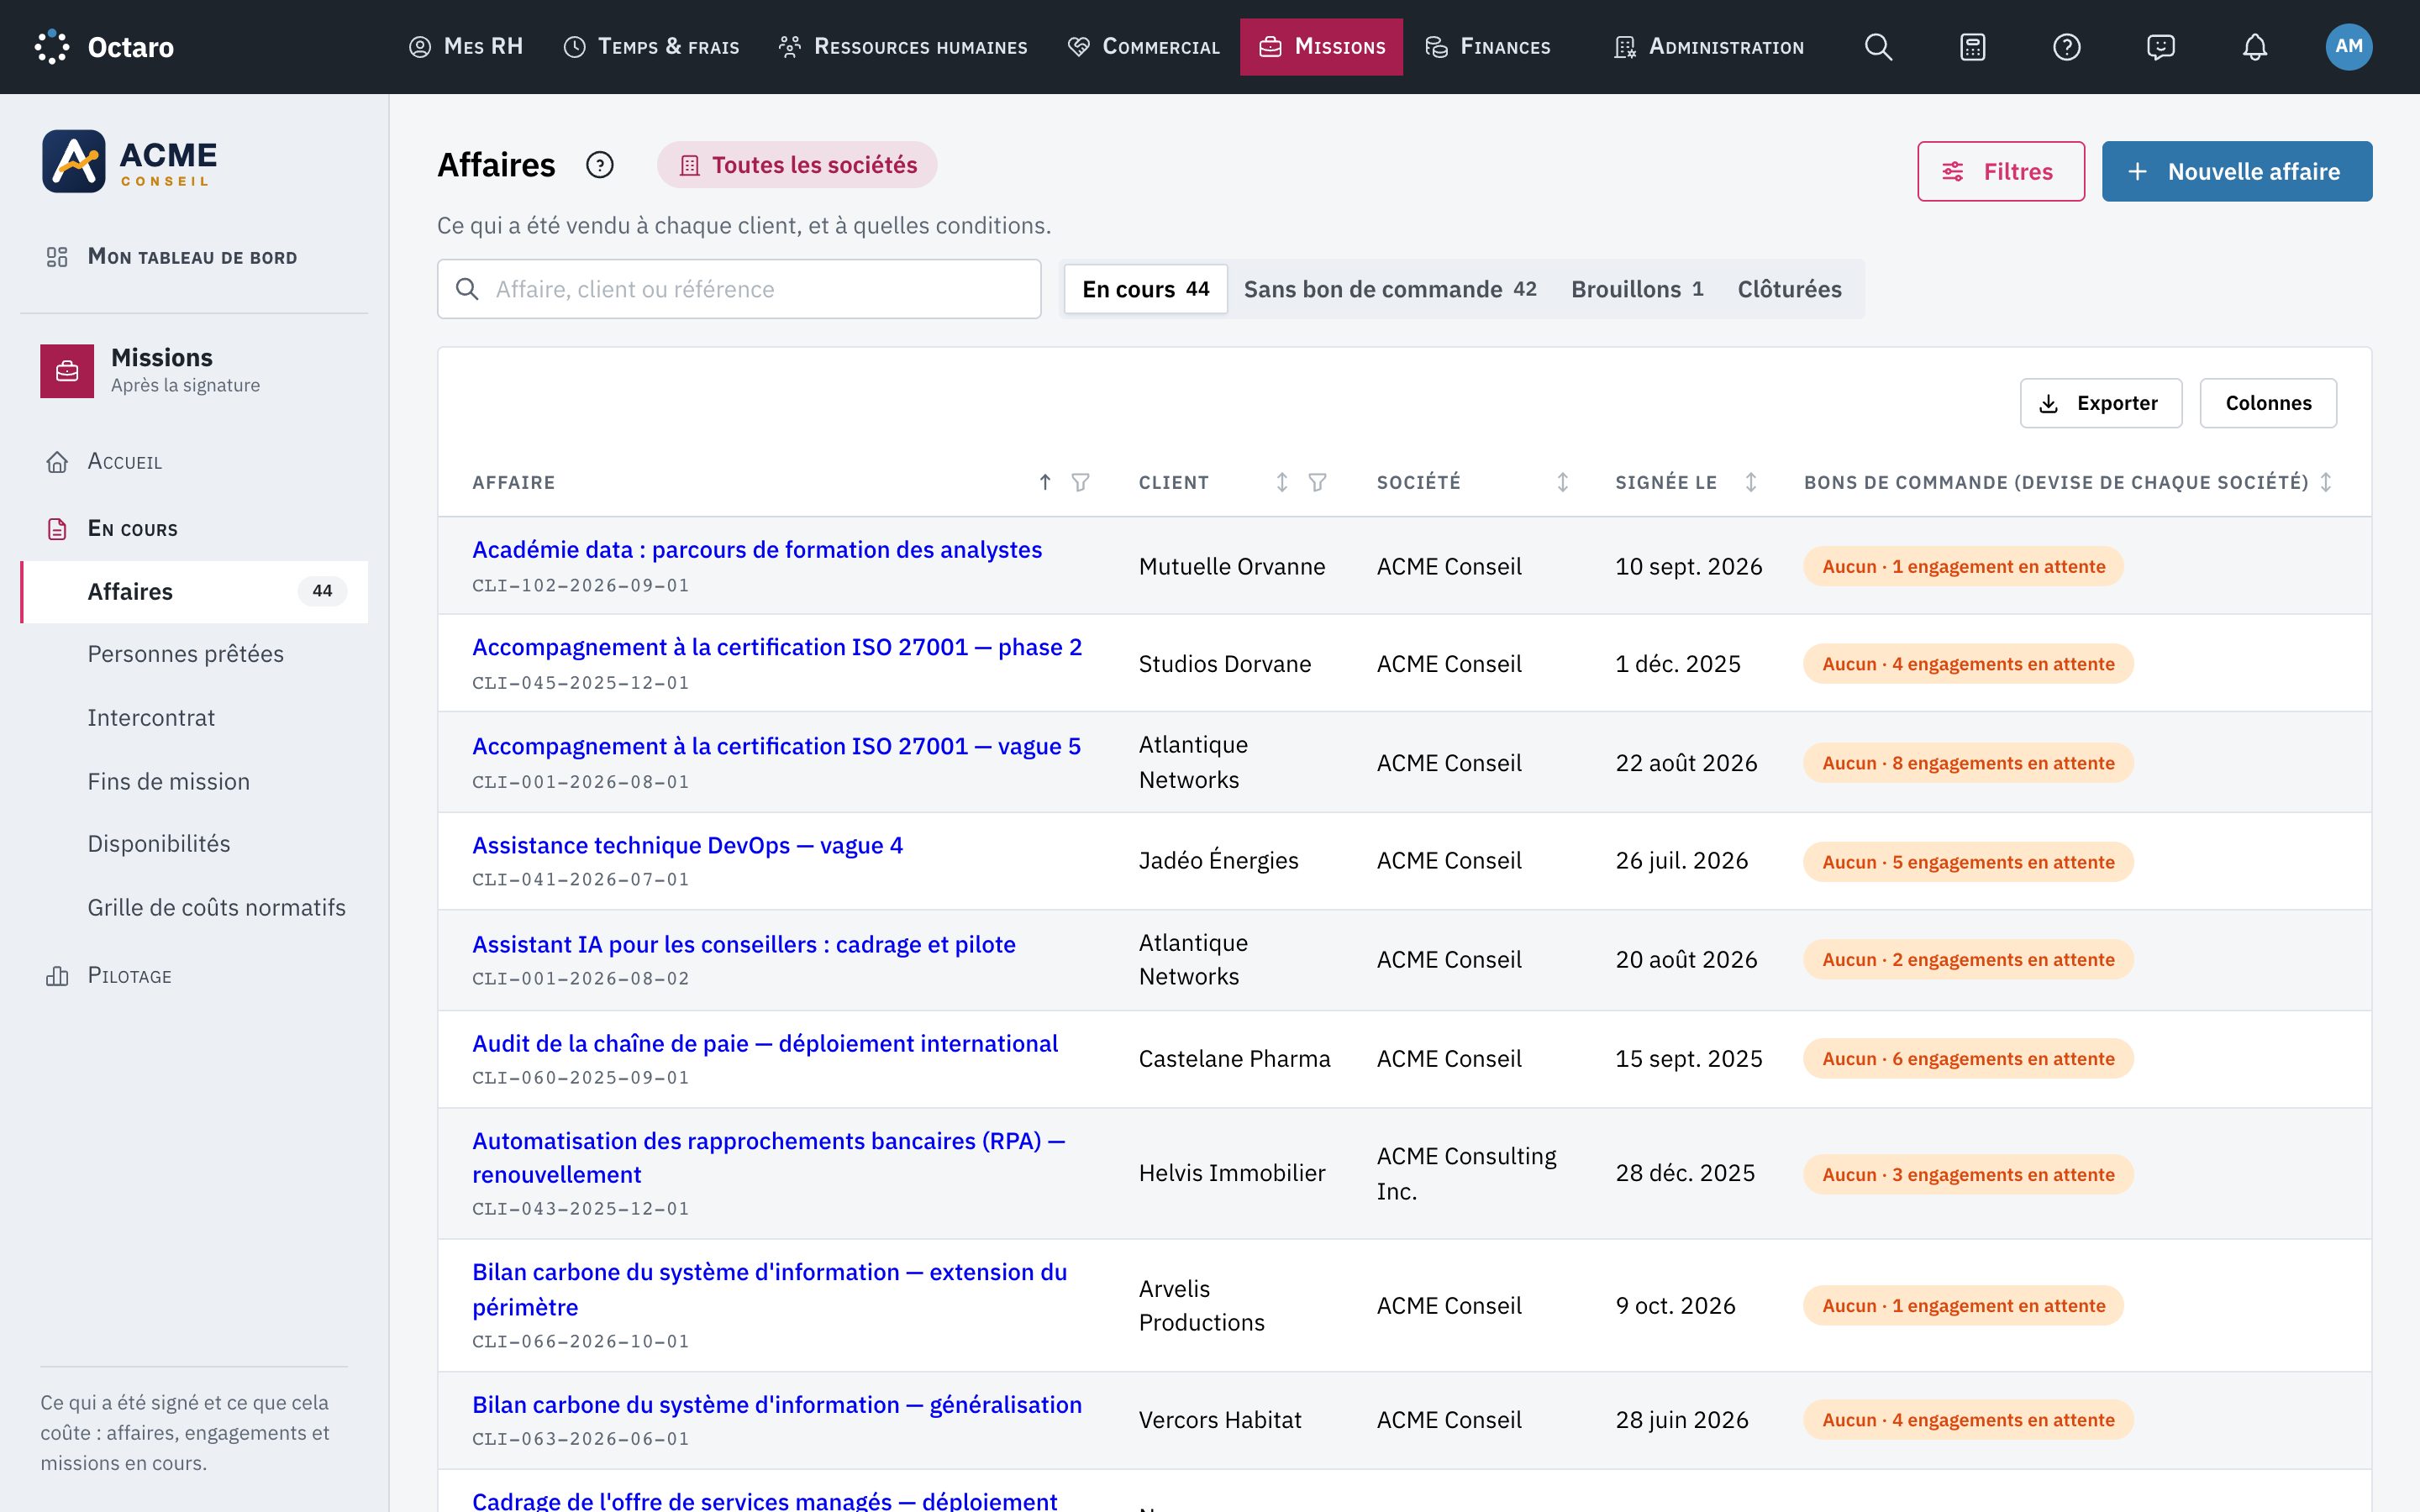
Task: Open the search magnifier in top bar
Action: pyautogui.click(x=1878, y=47)
